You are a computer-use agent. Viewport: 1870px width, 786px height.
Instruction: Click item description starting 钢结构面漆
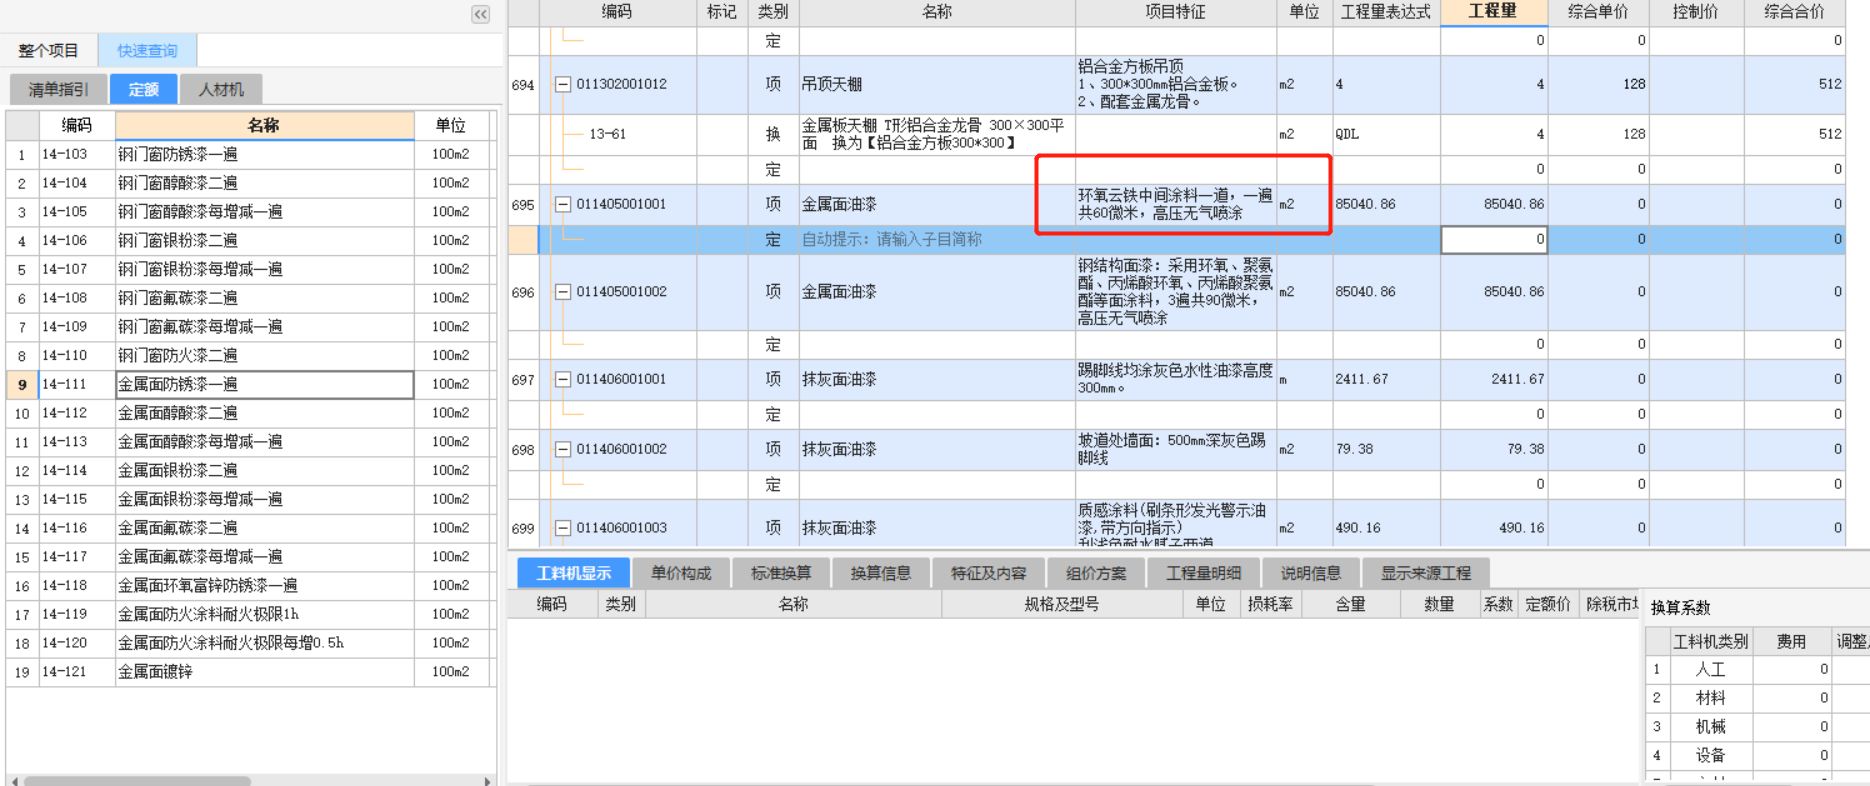click(x=1175, y=292)
